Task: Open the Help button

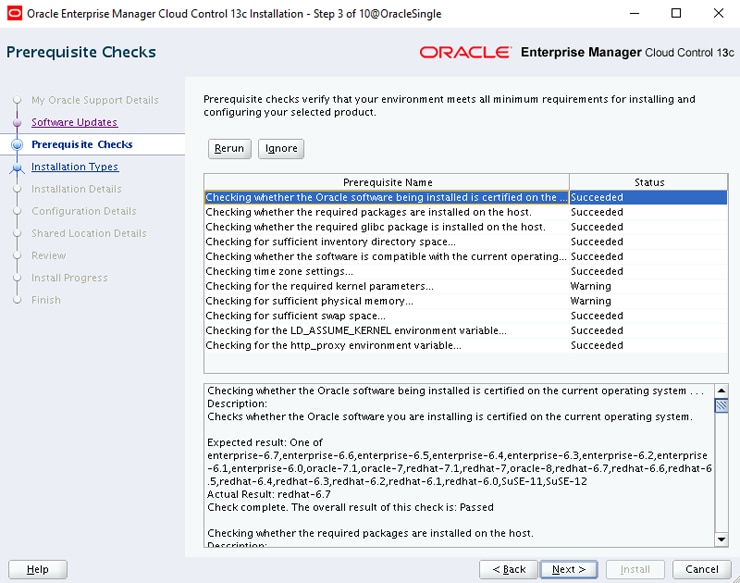Action: coord(38,569)
